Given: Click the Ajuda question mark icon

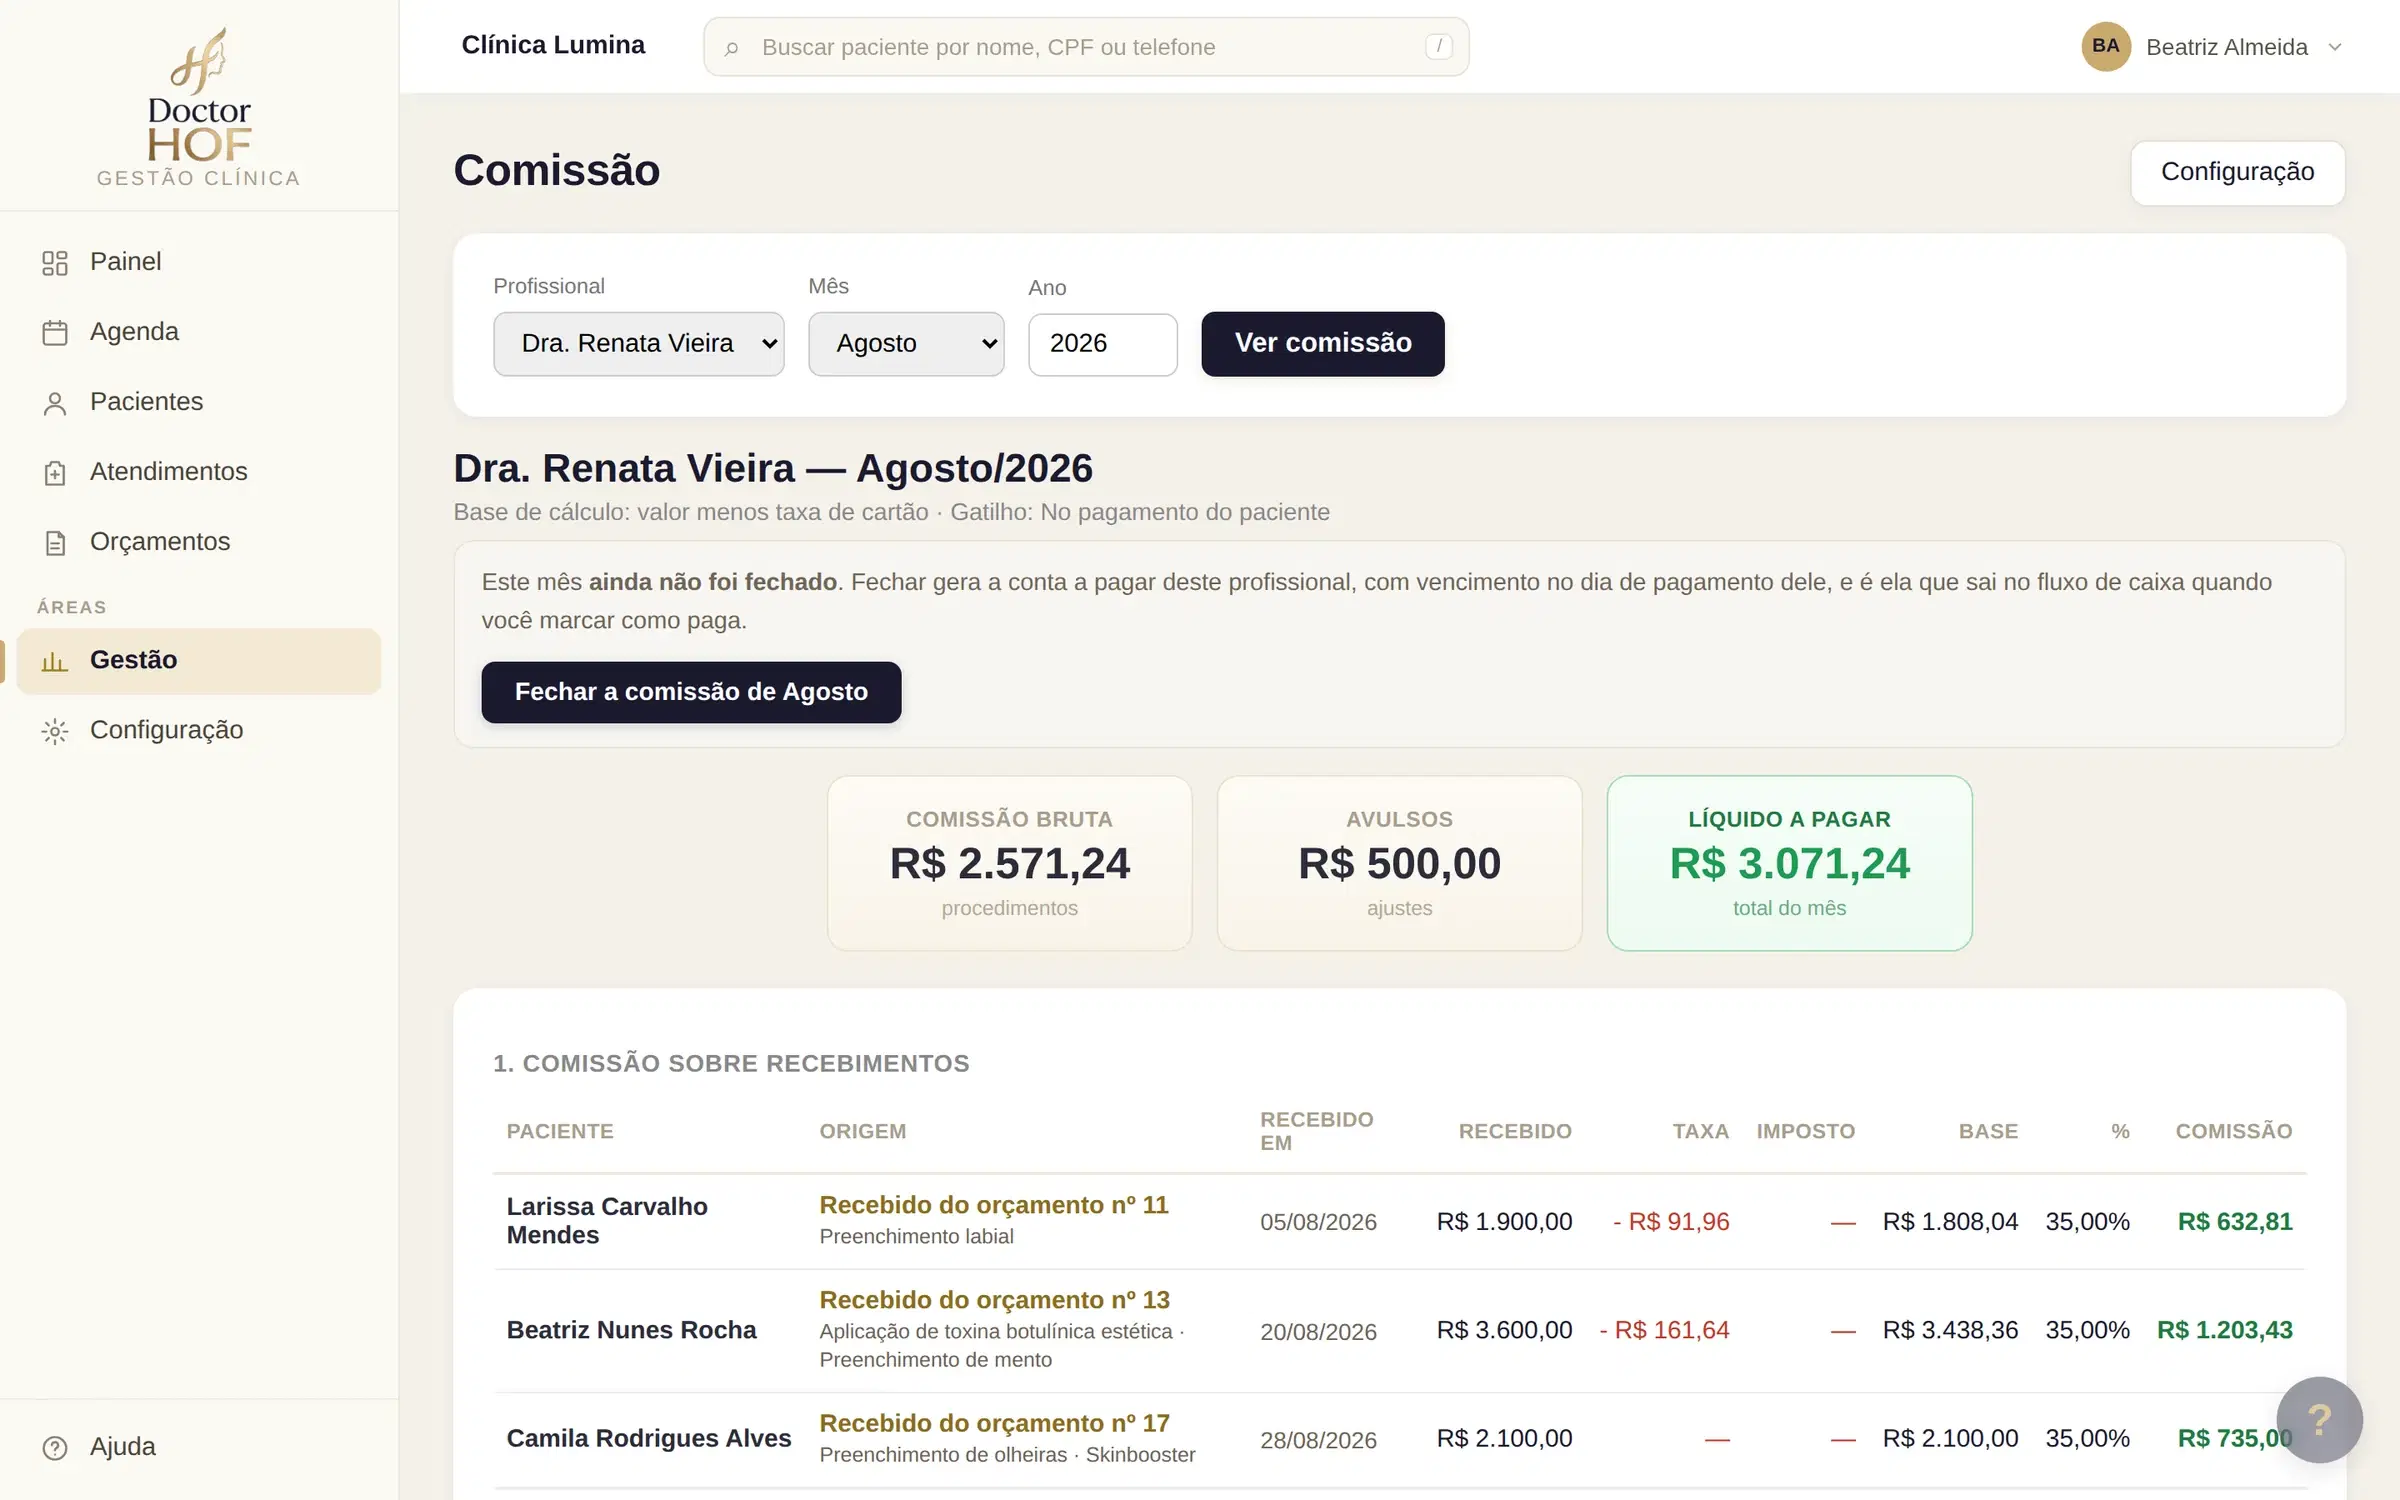Looking at the screenshot, I should point(55,1447).
